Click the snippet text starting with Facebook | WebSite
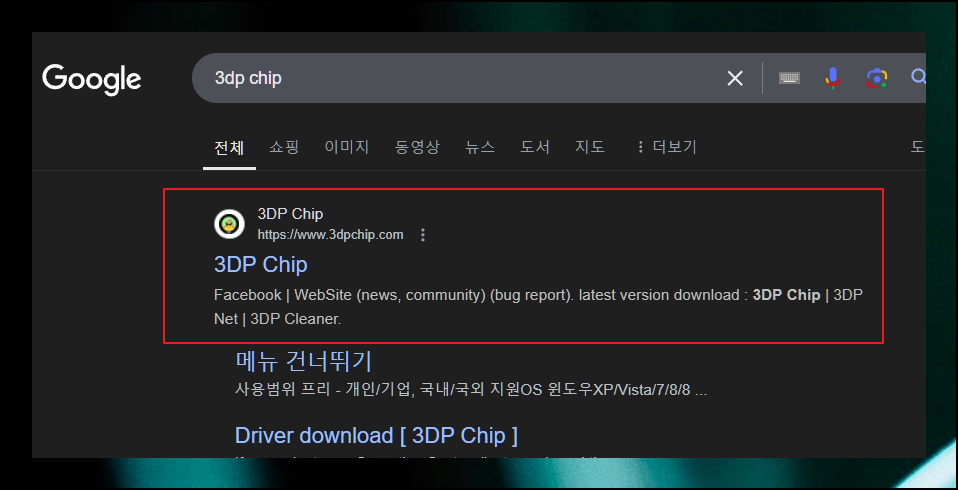The width and height of the screenshot is (958, 490). [538, 307]
